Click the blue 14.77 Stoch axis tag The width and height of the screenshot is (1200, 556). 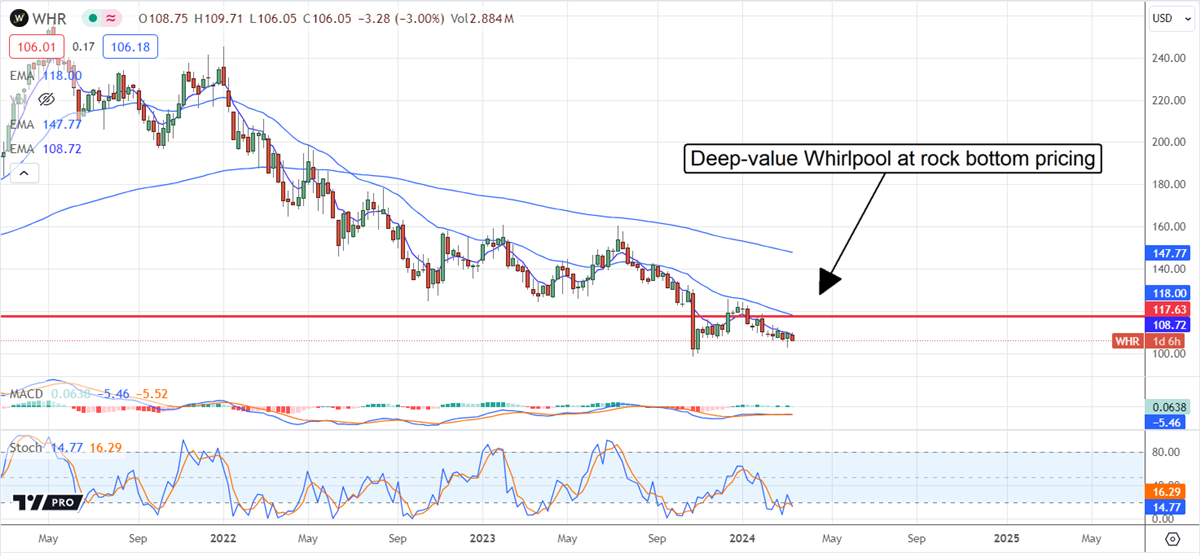click(x=1165, y=508)
